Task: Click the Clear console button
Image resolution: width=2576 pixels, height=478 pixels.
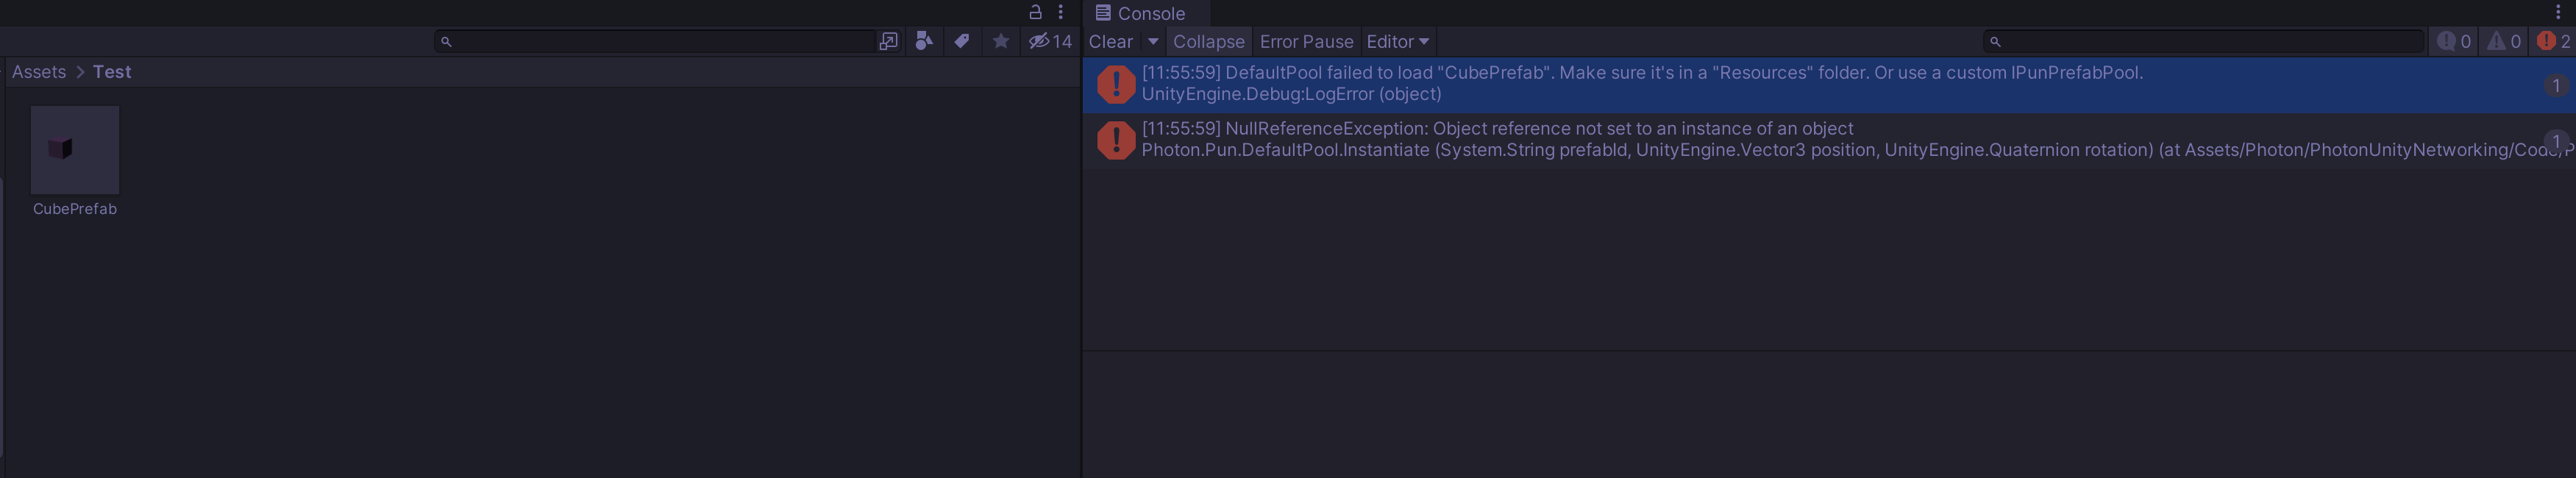Action: (x=1110, y=42)
